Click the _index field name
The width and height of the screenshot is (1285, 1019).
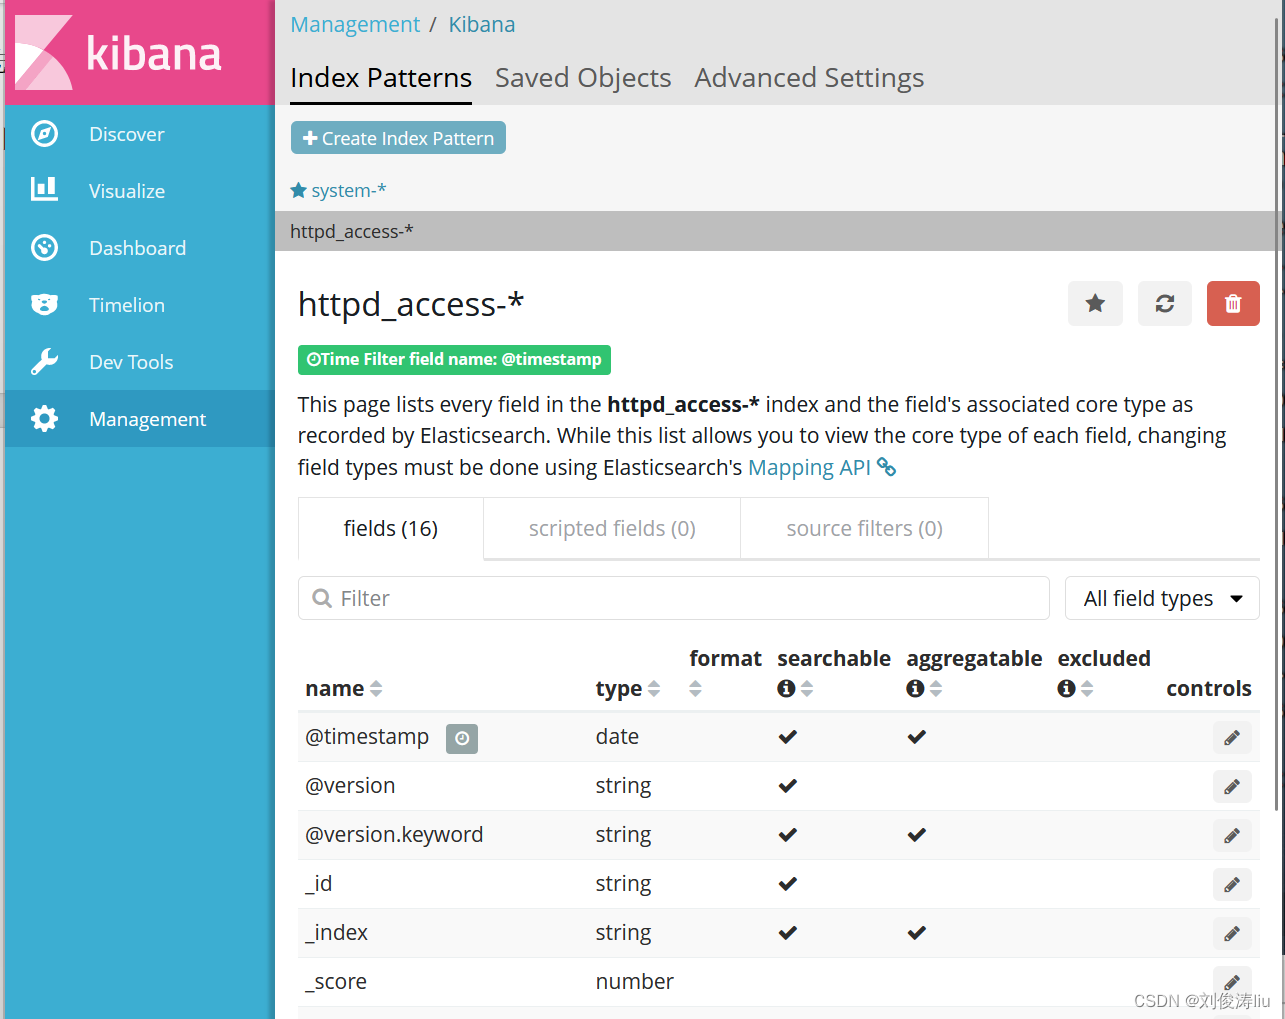click(336, 933)
